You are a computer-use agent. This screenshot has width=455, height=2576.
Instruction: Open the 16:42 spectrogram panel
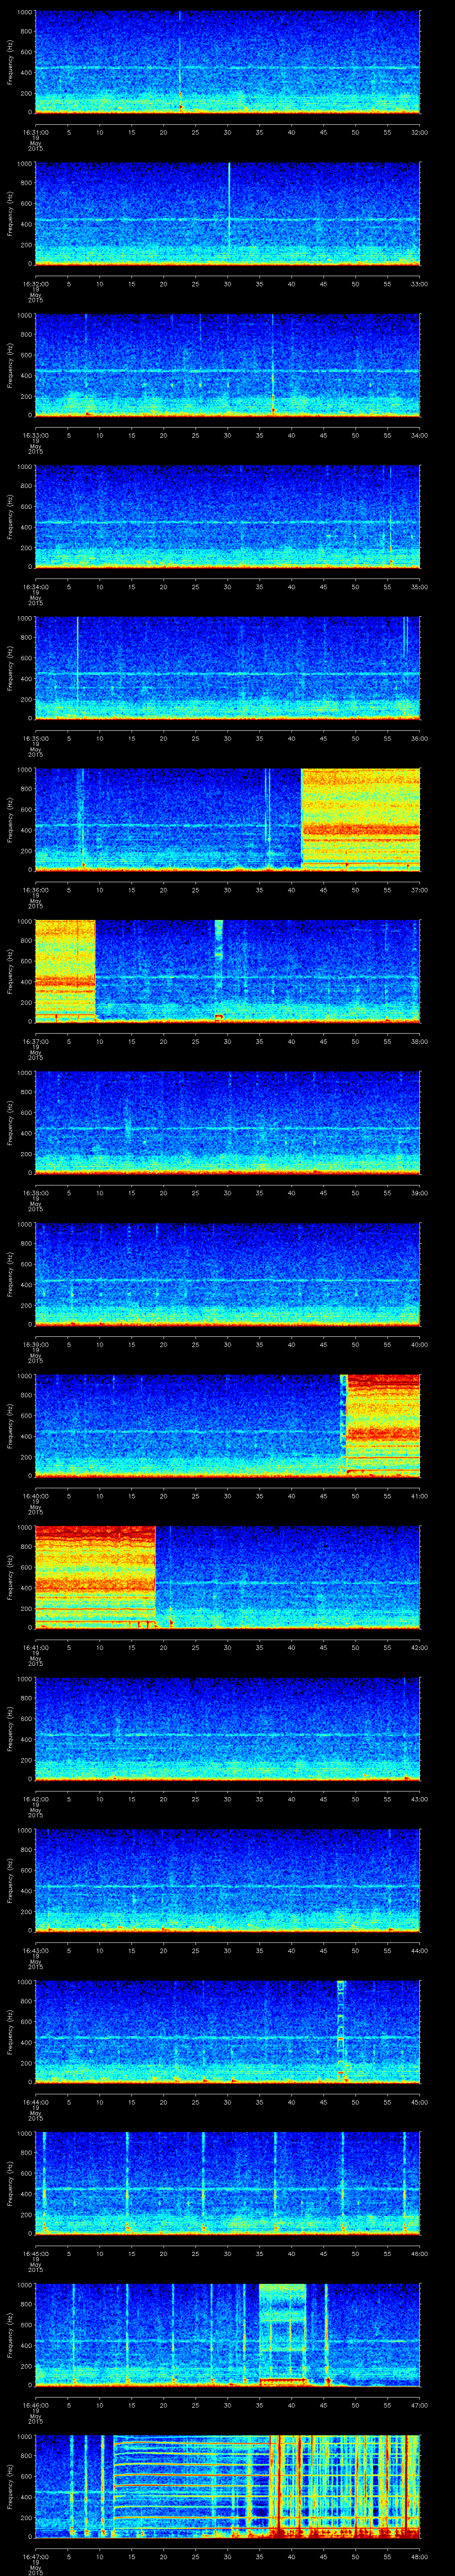point(227,1728)
